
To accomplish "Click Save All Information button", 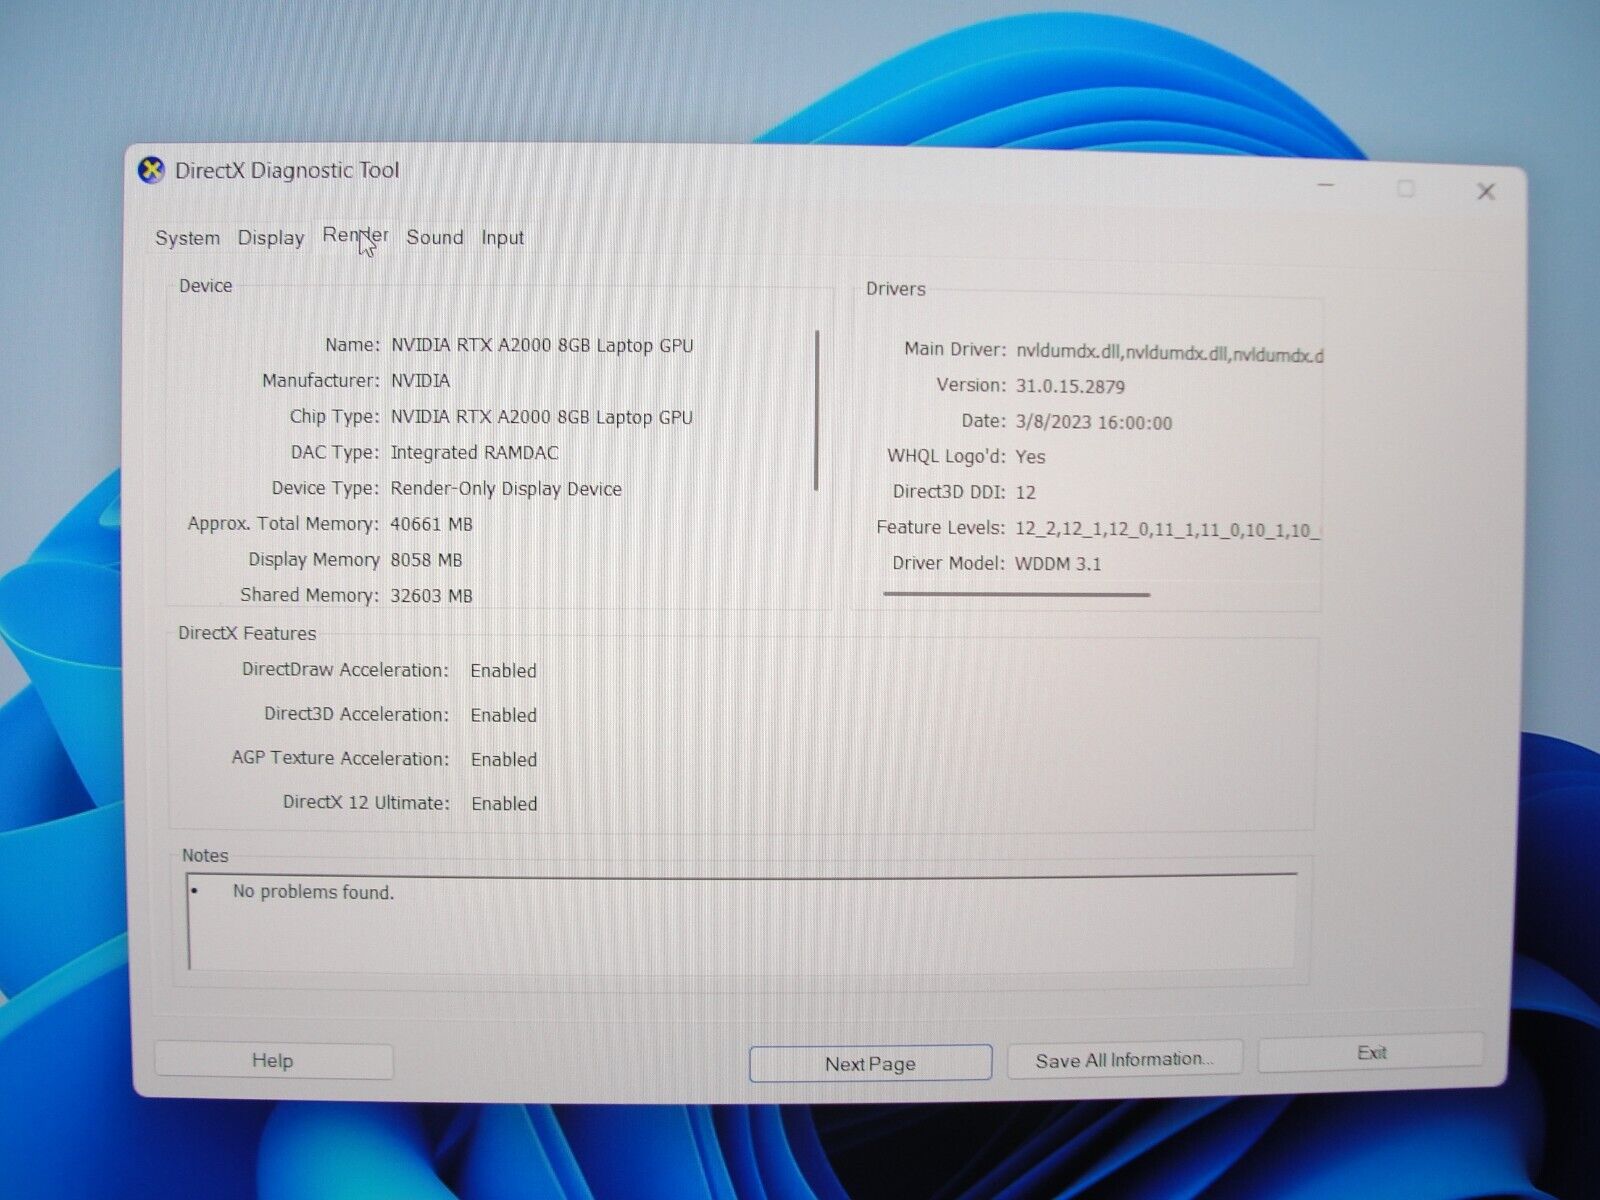I will pos(1125,1059).
